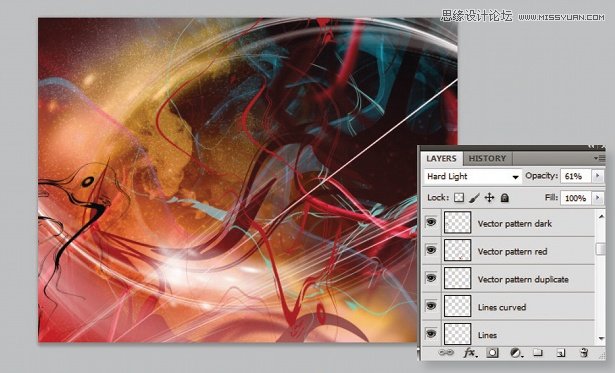Create a new layer
This screenshot has width=615, height=373.
[x=561, y=353]
